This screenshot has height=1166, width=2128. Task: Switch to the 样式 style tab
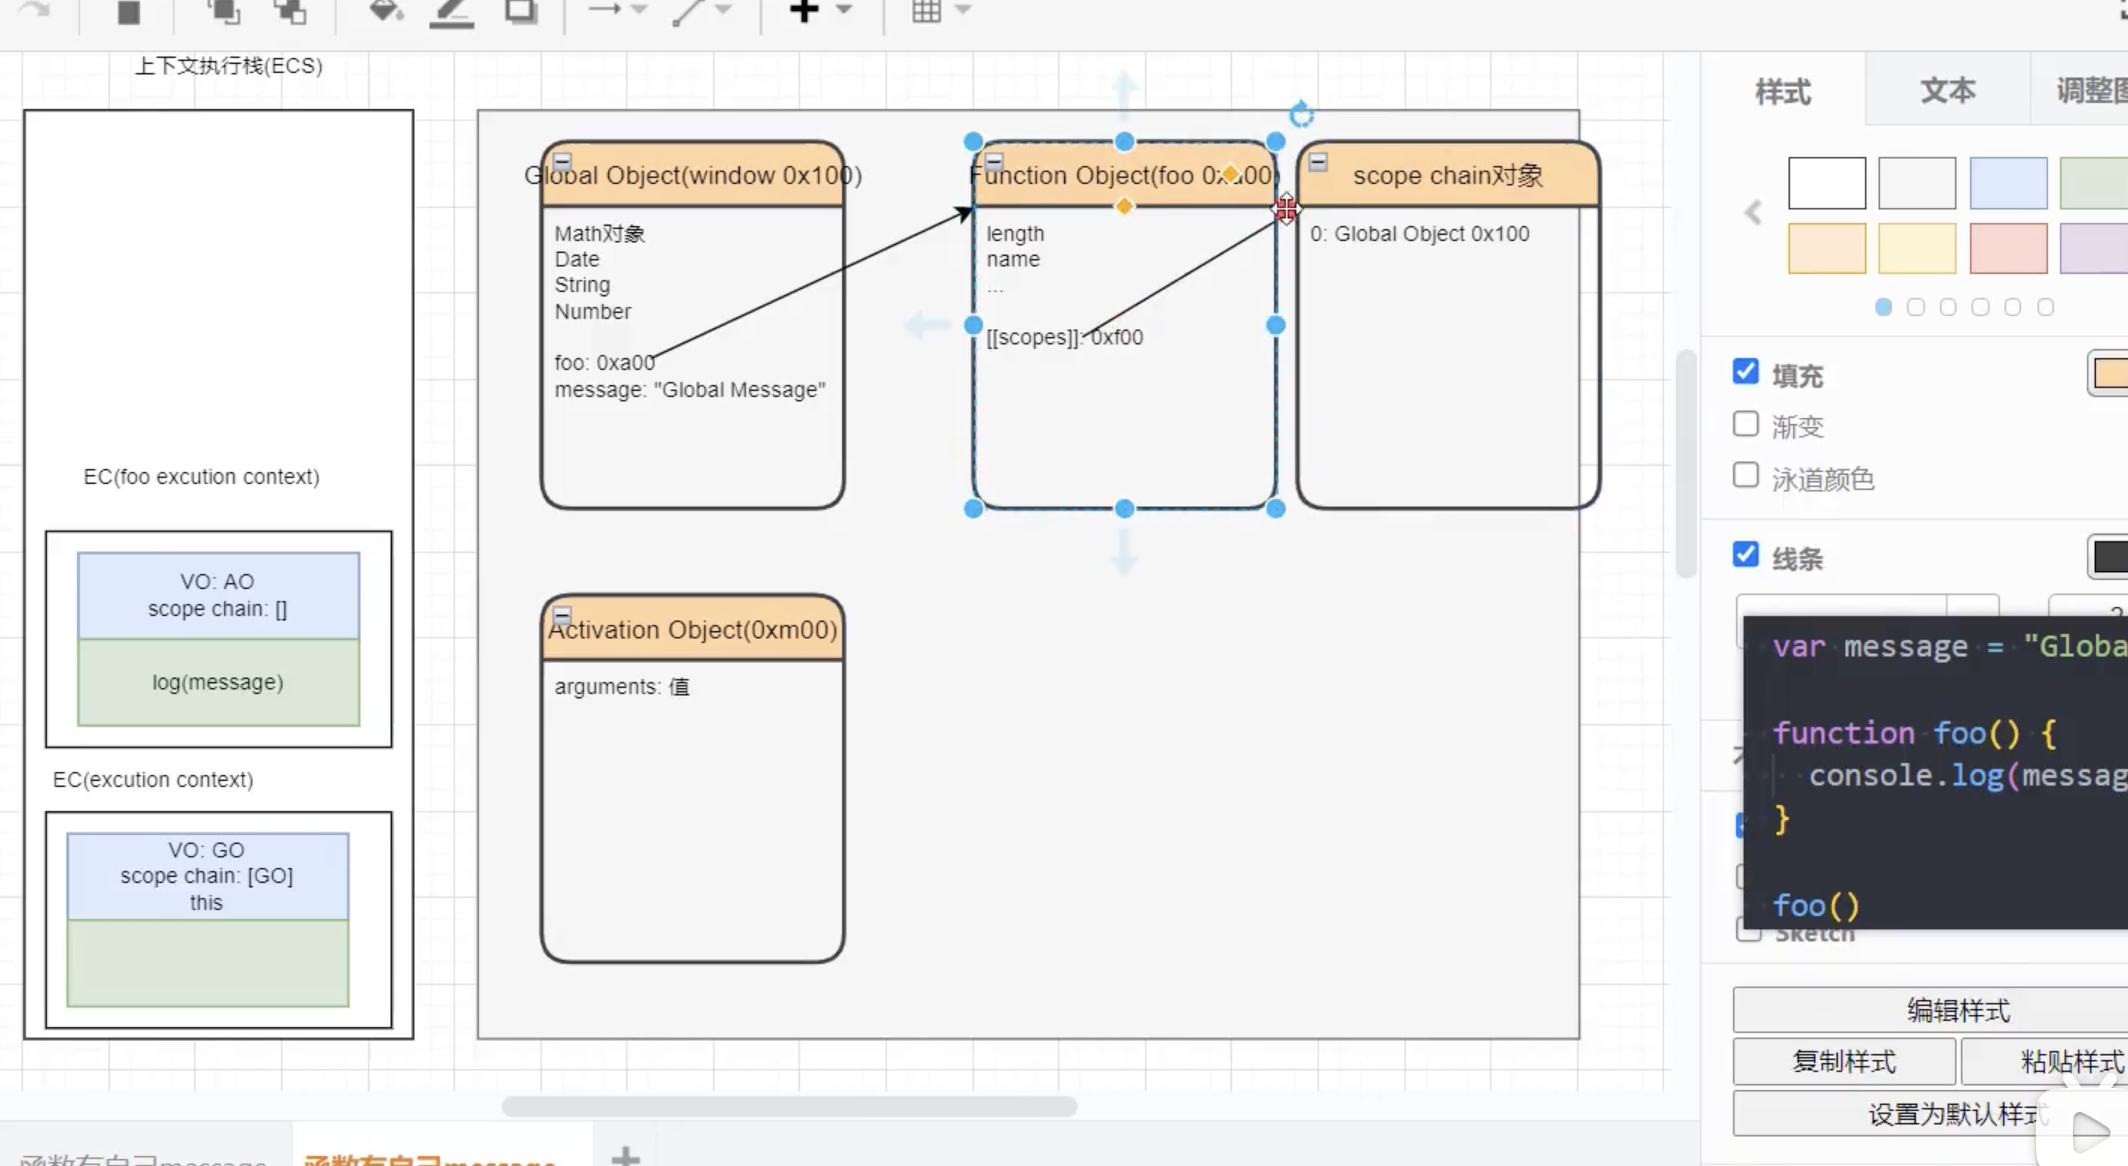[1783, 92]
